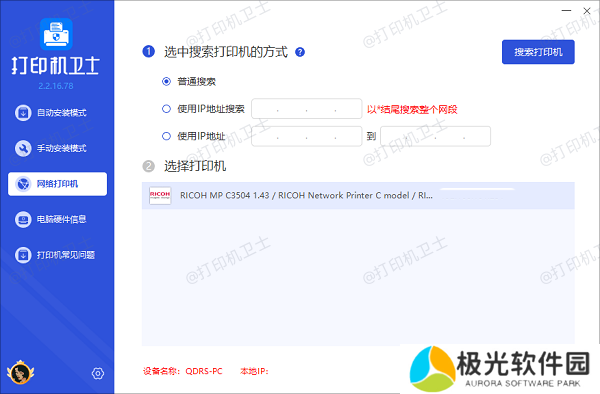This screenshot has width=600, height=394.
Task: Open 打印机常见问题 menu item
Action: (57, 255)
